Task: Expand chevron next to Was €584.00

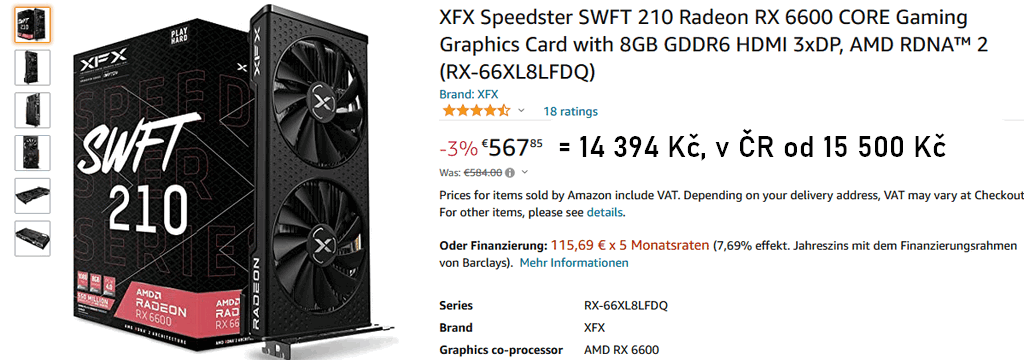Action: point(525,172)
